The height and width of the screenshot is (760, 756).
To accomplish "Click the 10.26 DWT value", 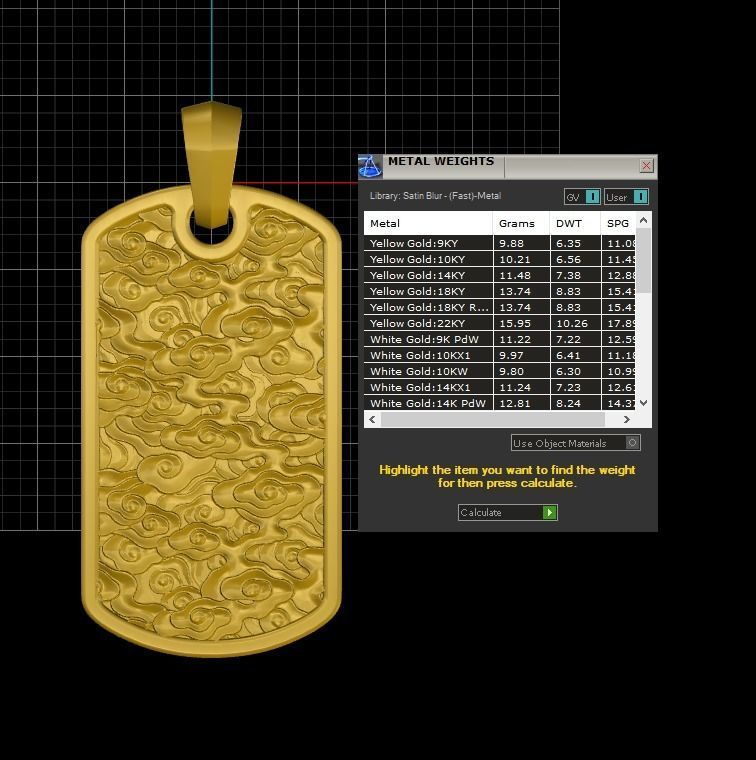I will [572, 323].
